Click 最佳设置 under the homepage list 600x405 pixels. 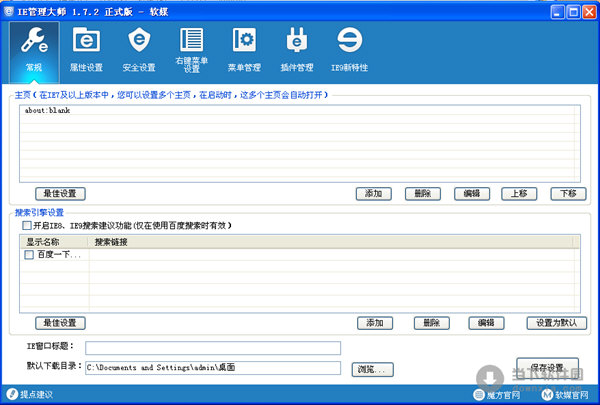[60, 194]
